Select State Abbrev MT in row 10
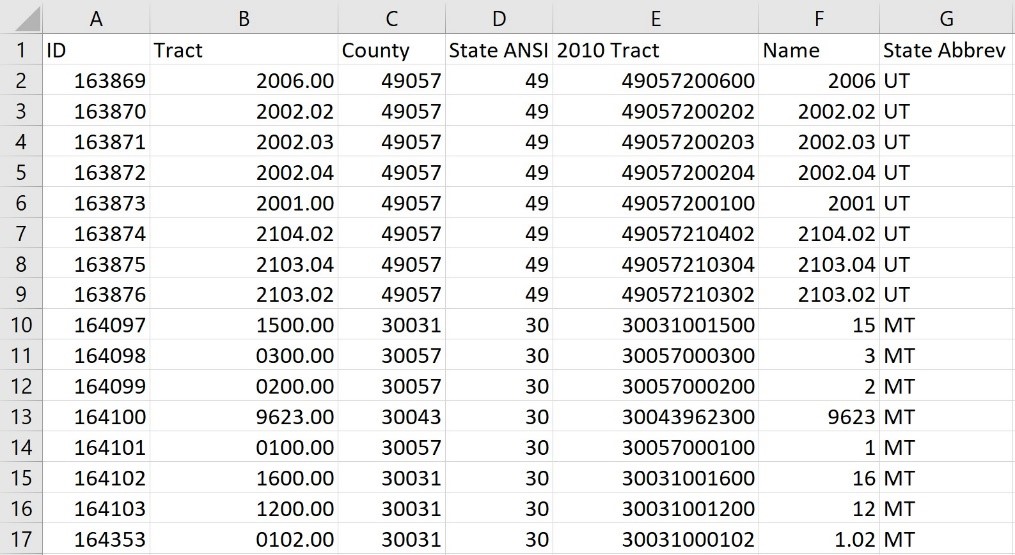Viewport: 1015px width, 555px height. pyautogui.click(x=947, y=325)
